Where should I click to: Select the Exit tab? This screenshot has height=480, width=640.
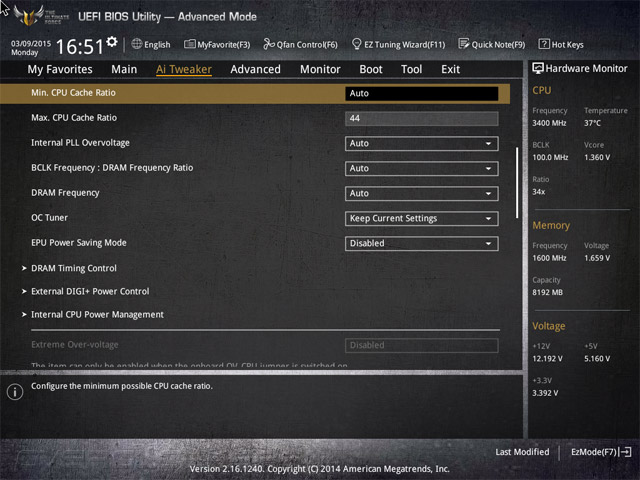(451, 69)
